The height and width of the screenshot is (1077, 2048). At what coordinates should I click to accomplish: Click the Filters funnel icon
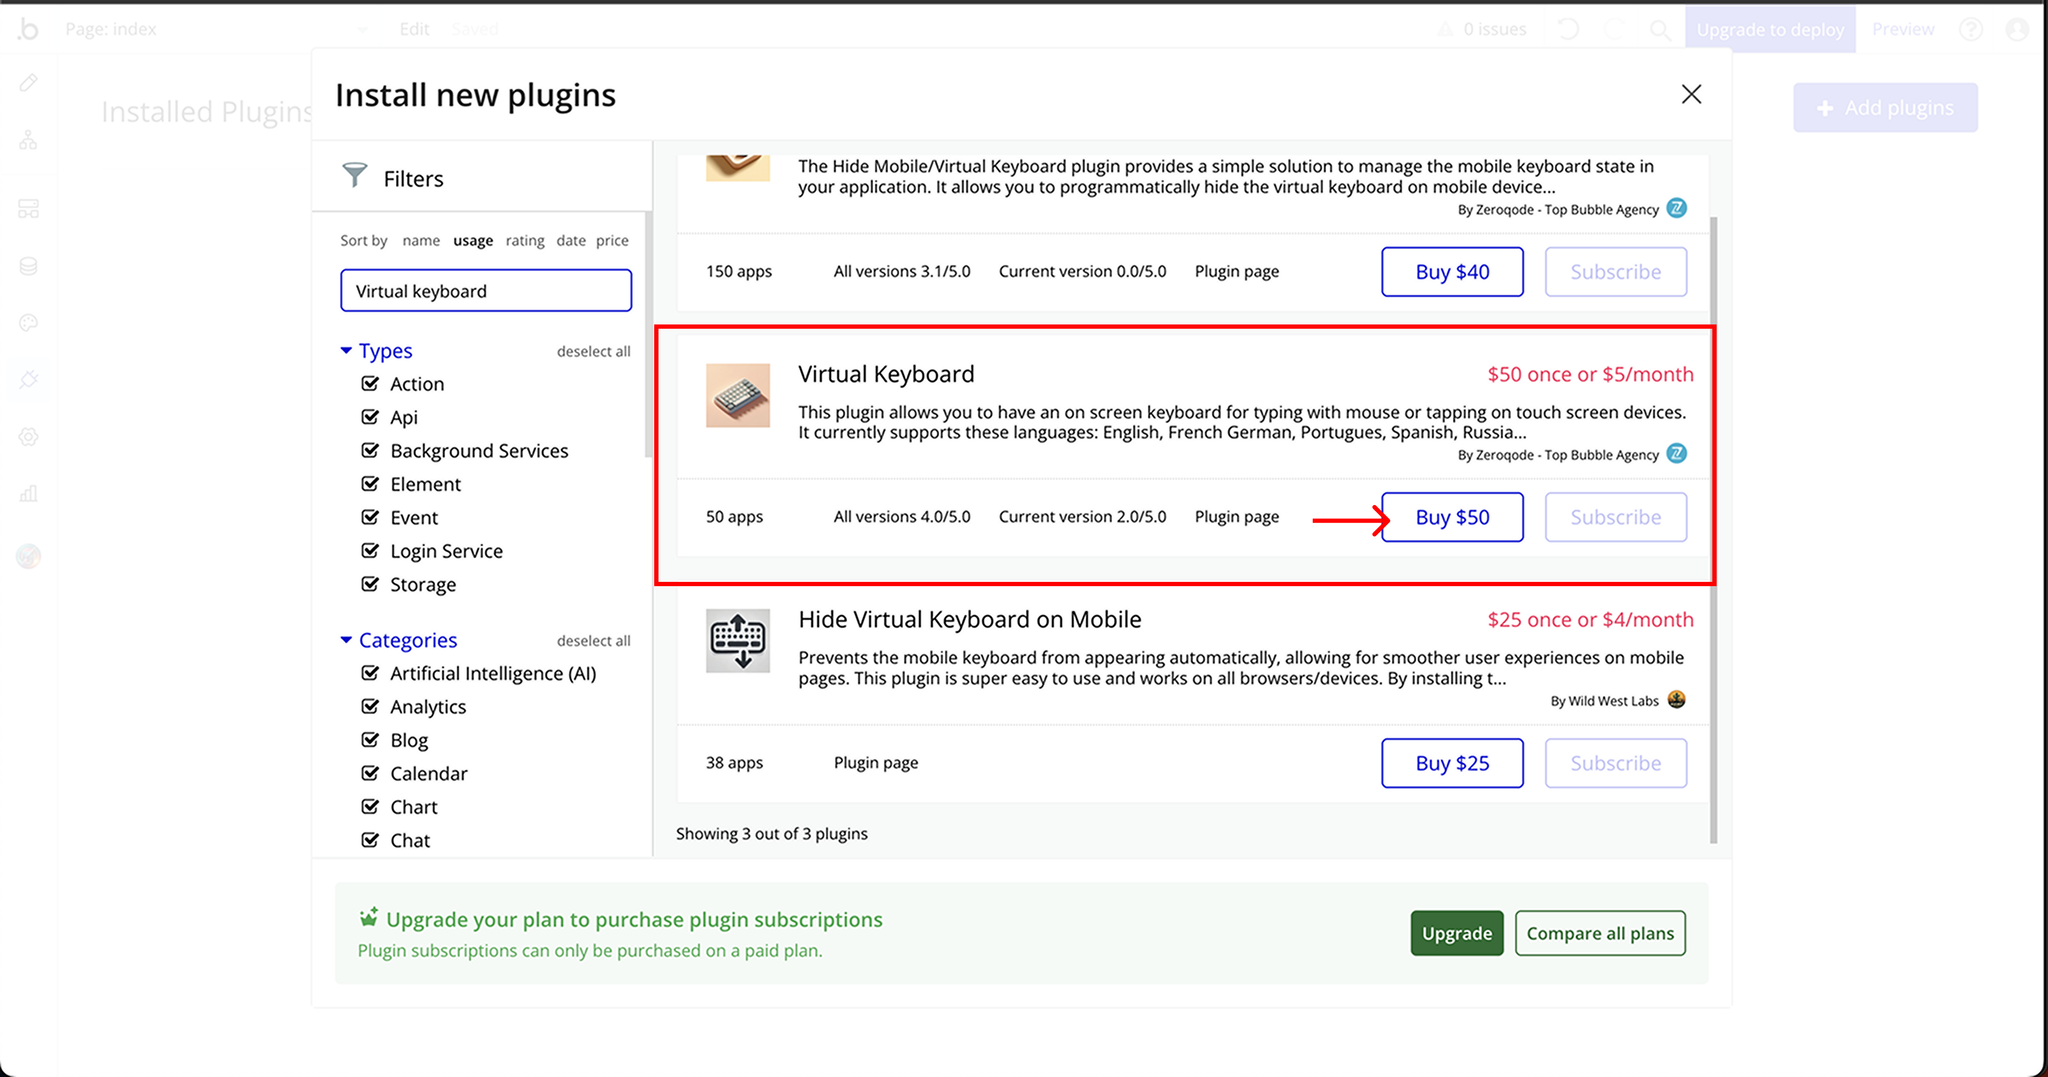(x=354, y=176)
